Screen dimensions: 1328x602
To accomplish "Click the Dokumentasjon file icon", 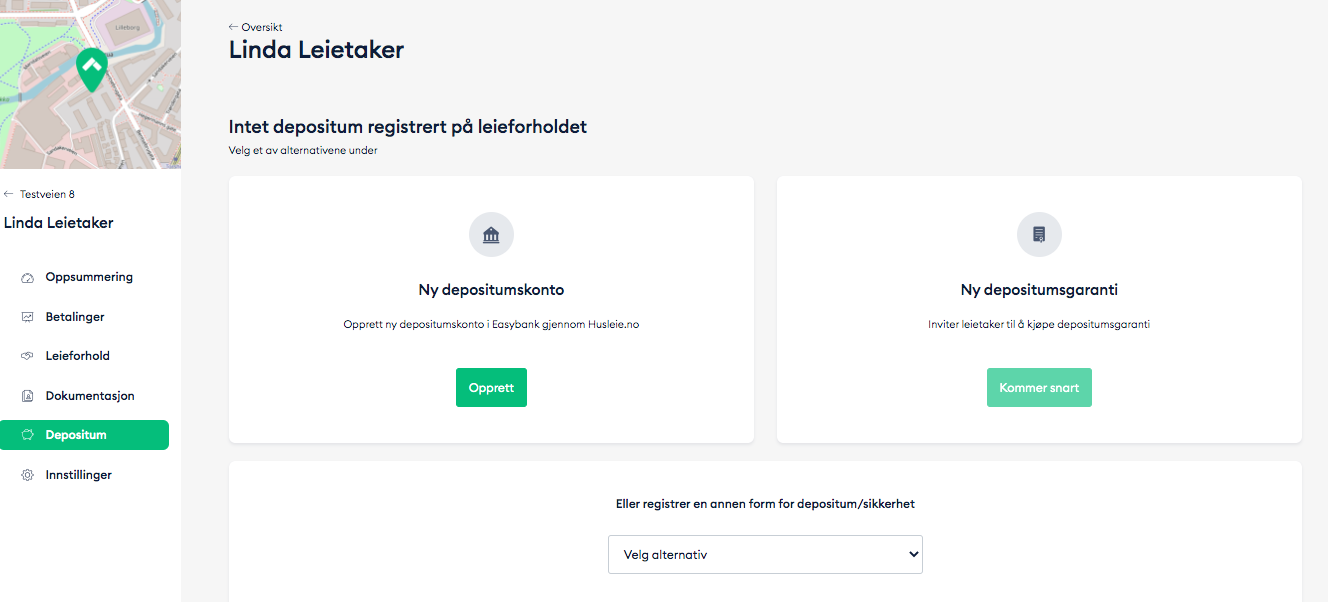I will (x=27, y=396).
